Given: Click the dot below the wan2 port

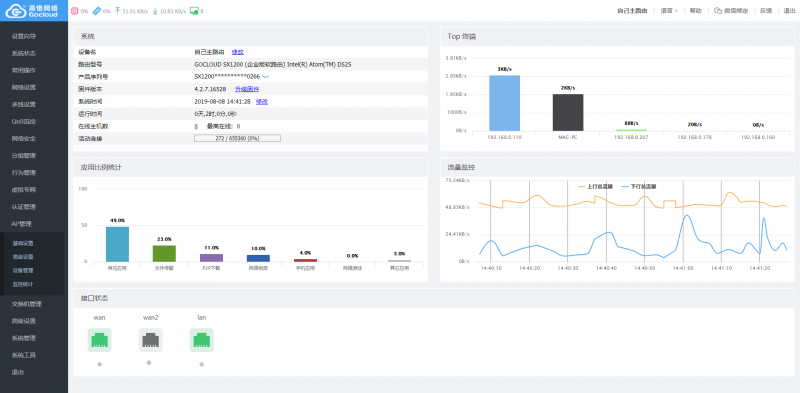Looking at the screenshot, I should (148, 363).
